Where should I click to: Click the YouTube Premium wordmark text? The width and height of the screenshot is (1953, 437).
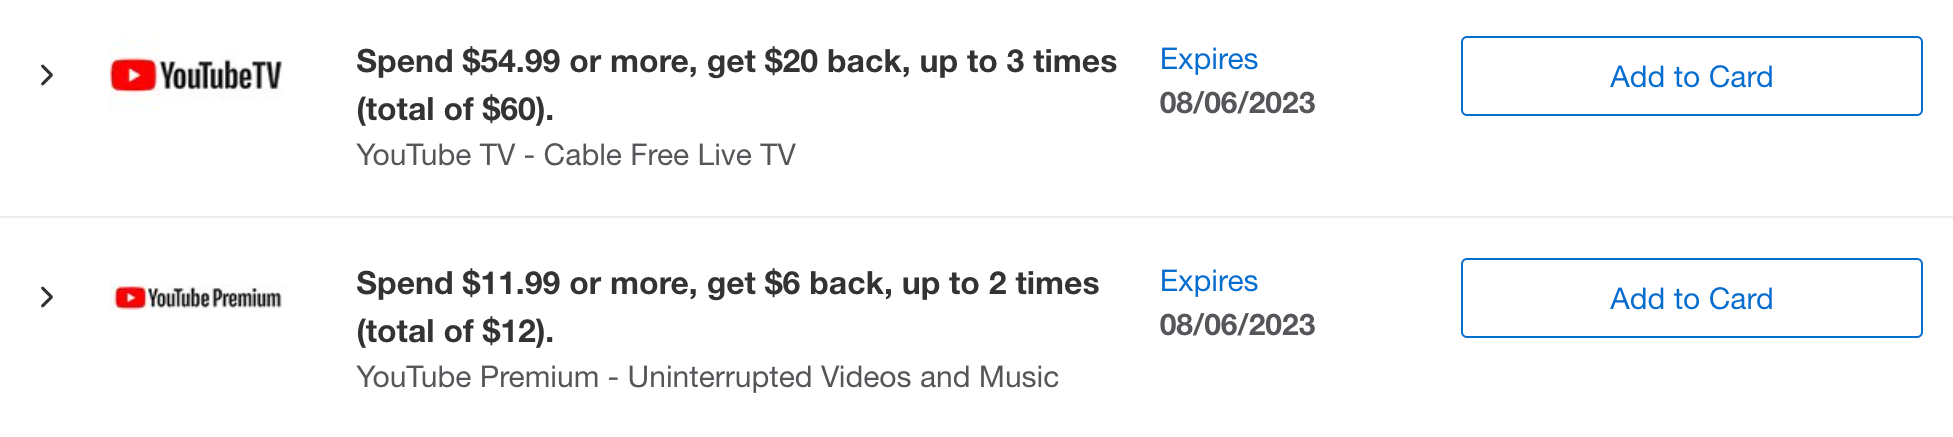(x=214, y=298)
